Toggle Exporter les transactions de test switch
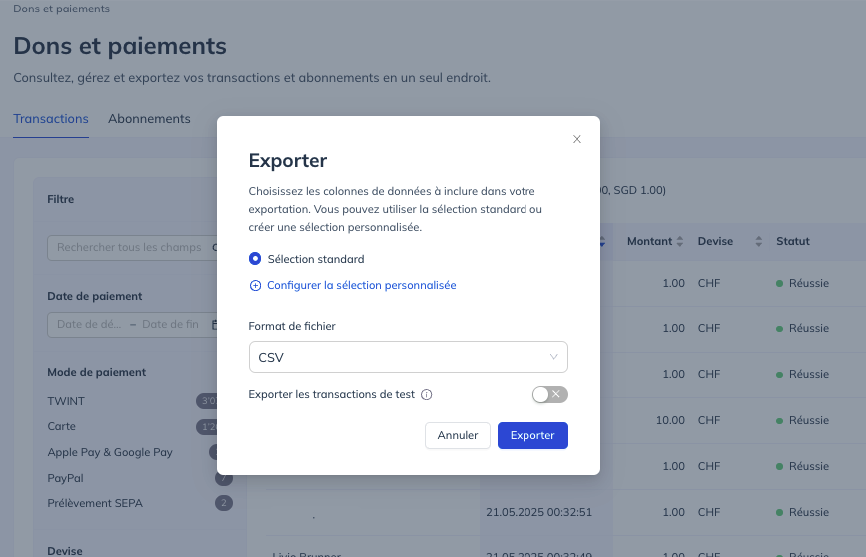Image resolution: width=866 pixels, height=557 pixels. (550, 394)
